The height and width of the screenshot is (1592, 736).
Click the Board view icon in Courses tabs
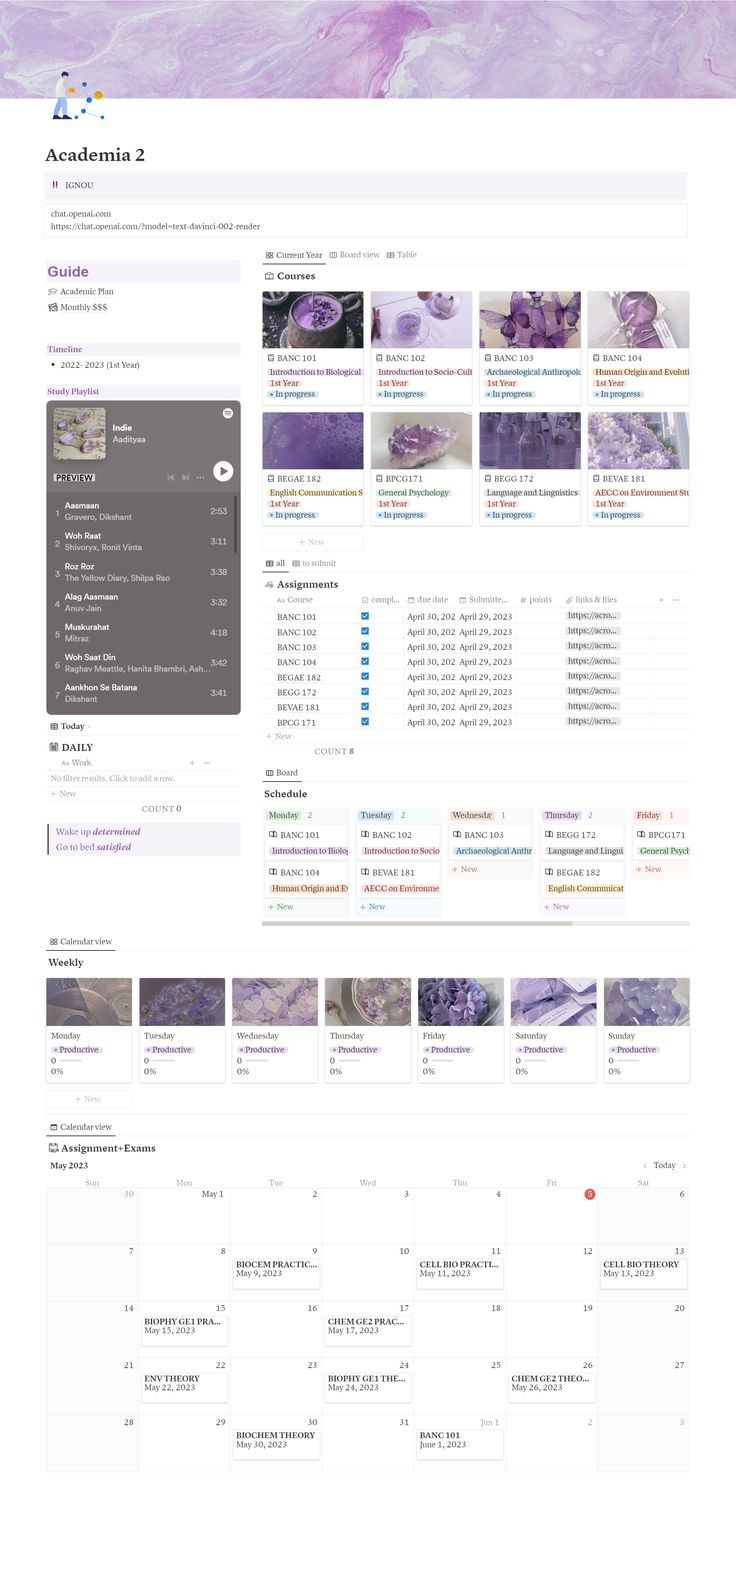333,255
